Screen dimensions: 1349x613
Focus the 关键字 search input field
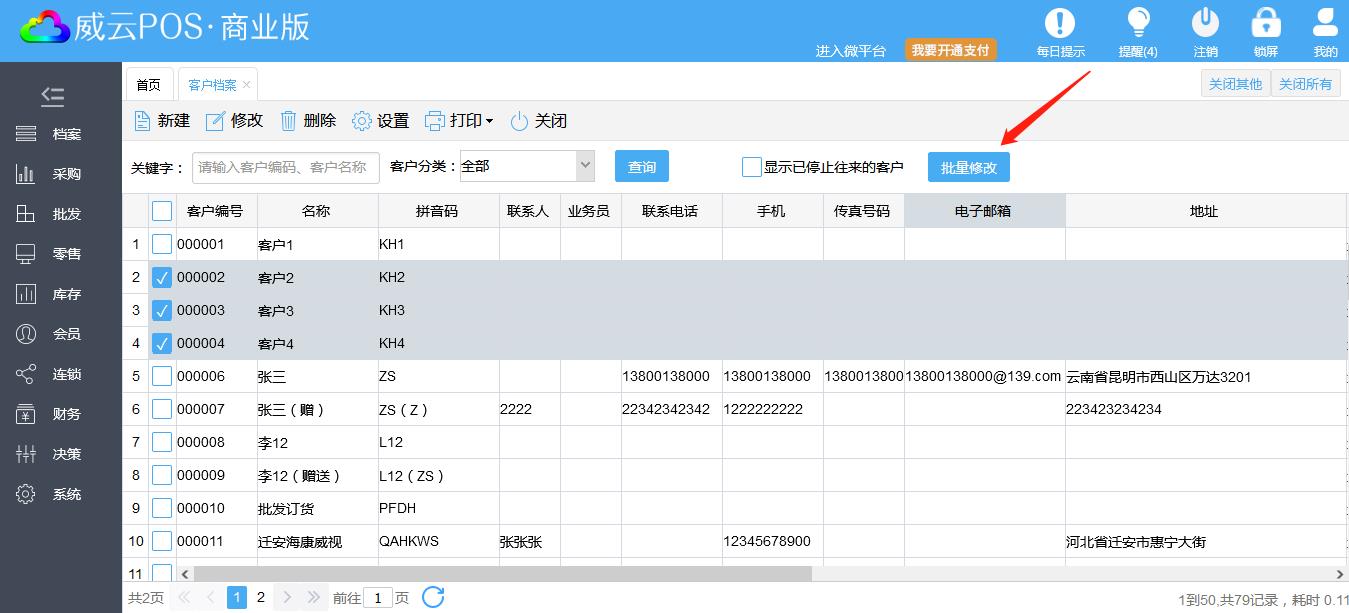pos(285,167)
